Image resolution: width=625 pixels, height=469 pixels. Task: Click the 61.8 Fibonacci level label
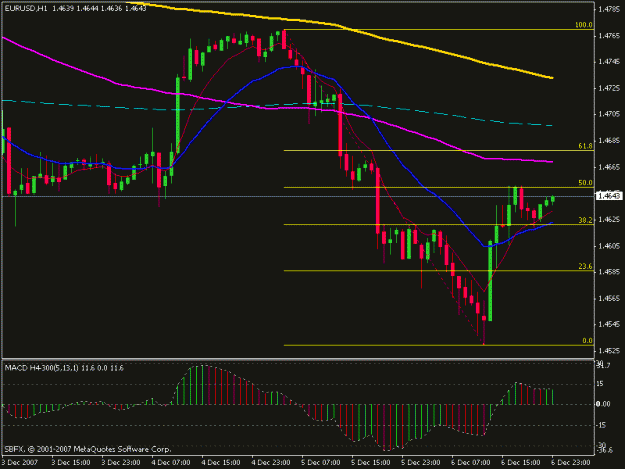click(585, 146)
